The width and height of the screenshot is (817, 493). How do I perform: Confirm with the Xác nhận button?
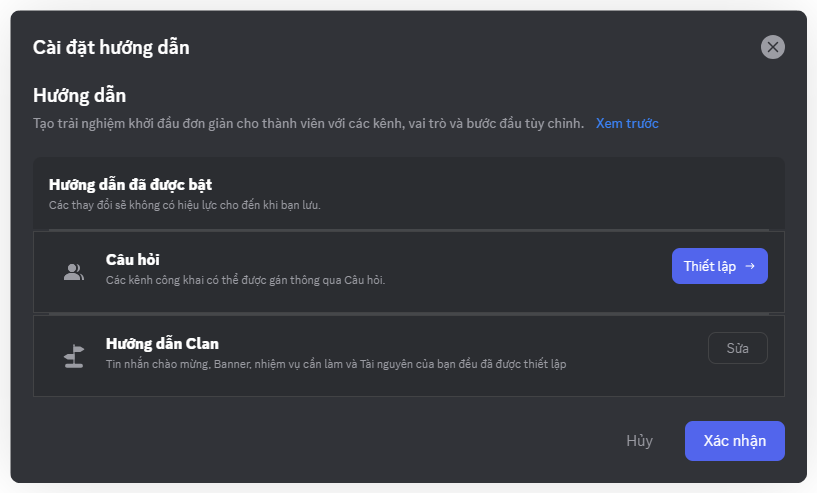(734, 441)
